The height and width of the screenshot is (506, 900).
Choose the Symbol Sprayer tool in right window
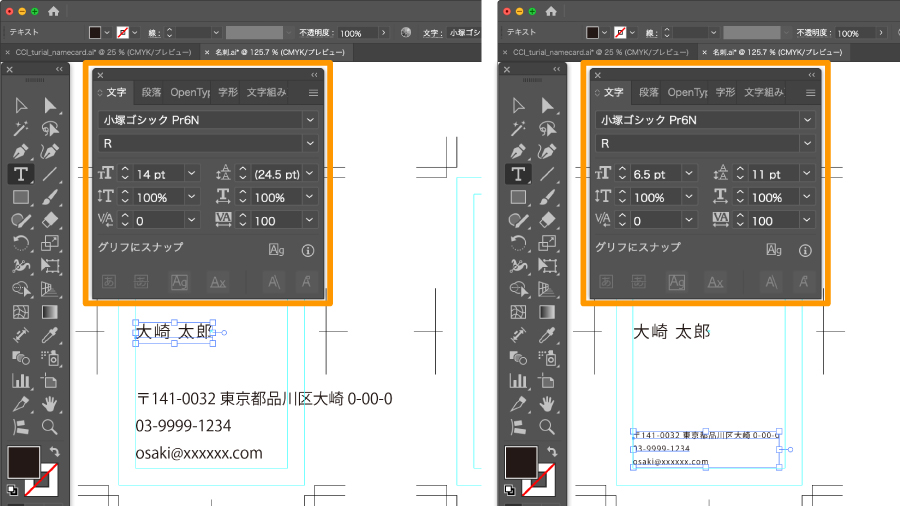[x=547, y=358]
